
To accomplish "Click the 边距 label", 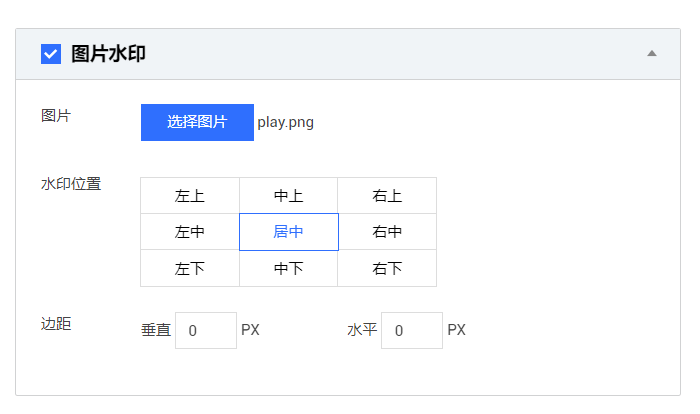I will (56, 323).
